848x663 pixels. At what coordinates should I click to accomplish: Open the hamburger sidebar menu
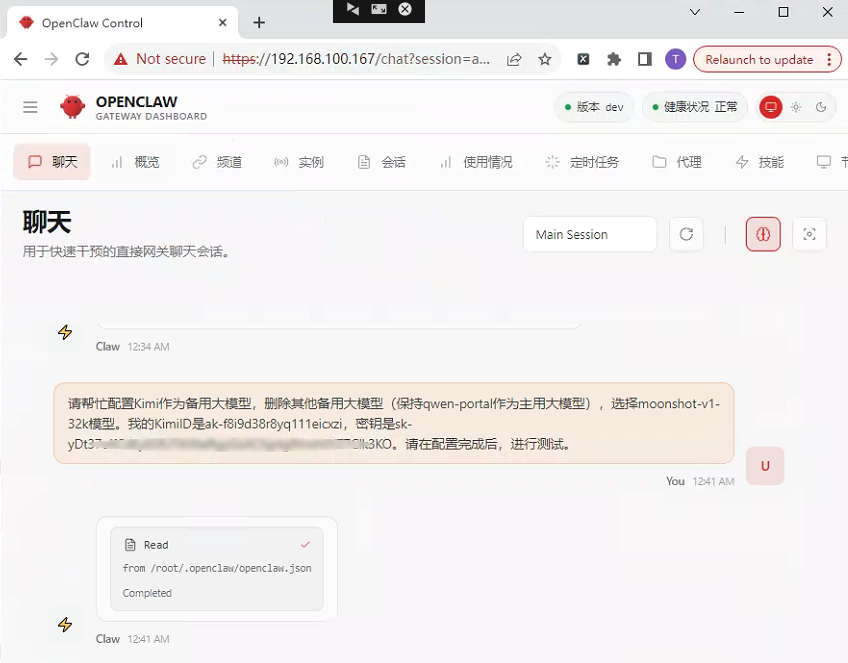click(x=30, y=107)
